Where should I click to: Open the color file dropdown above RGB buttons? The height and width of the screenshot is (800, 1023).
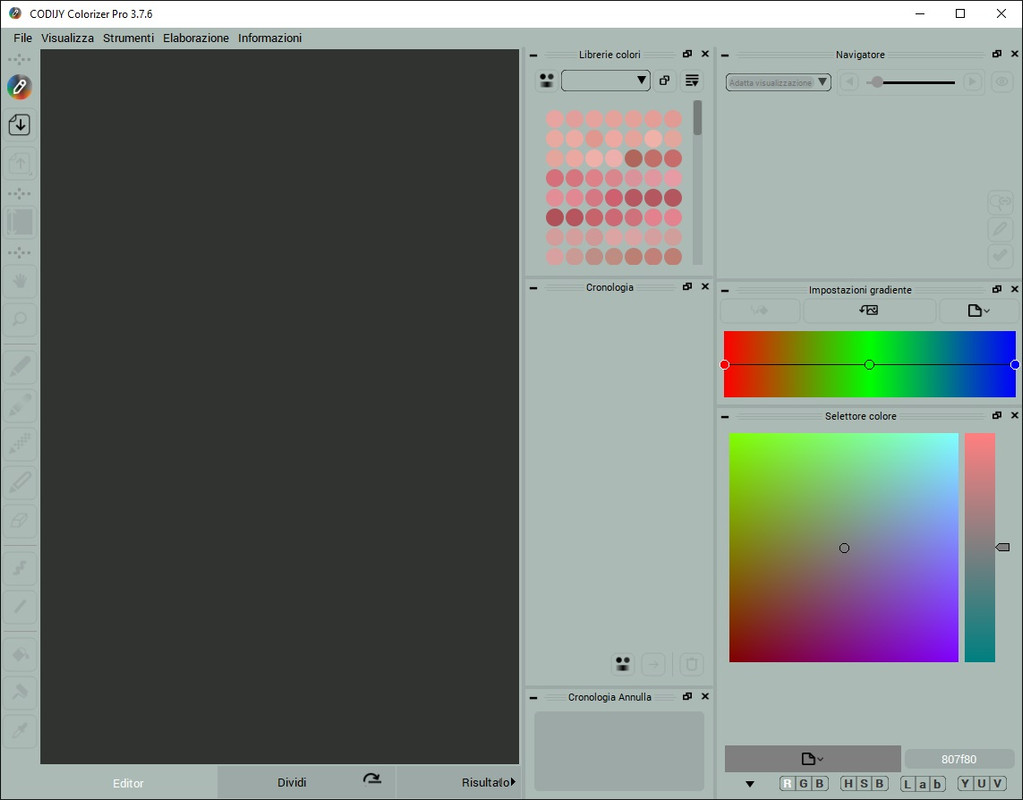point(812,759)
